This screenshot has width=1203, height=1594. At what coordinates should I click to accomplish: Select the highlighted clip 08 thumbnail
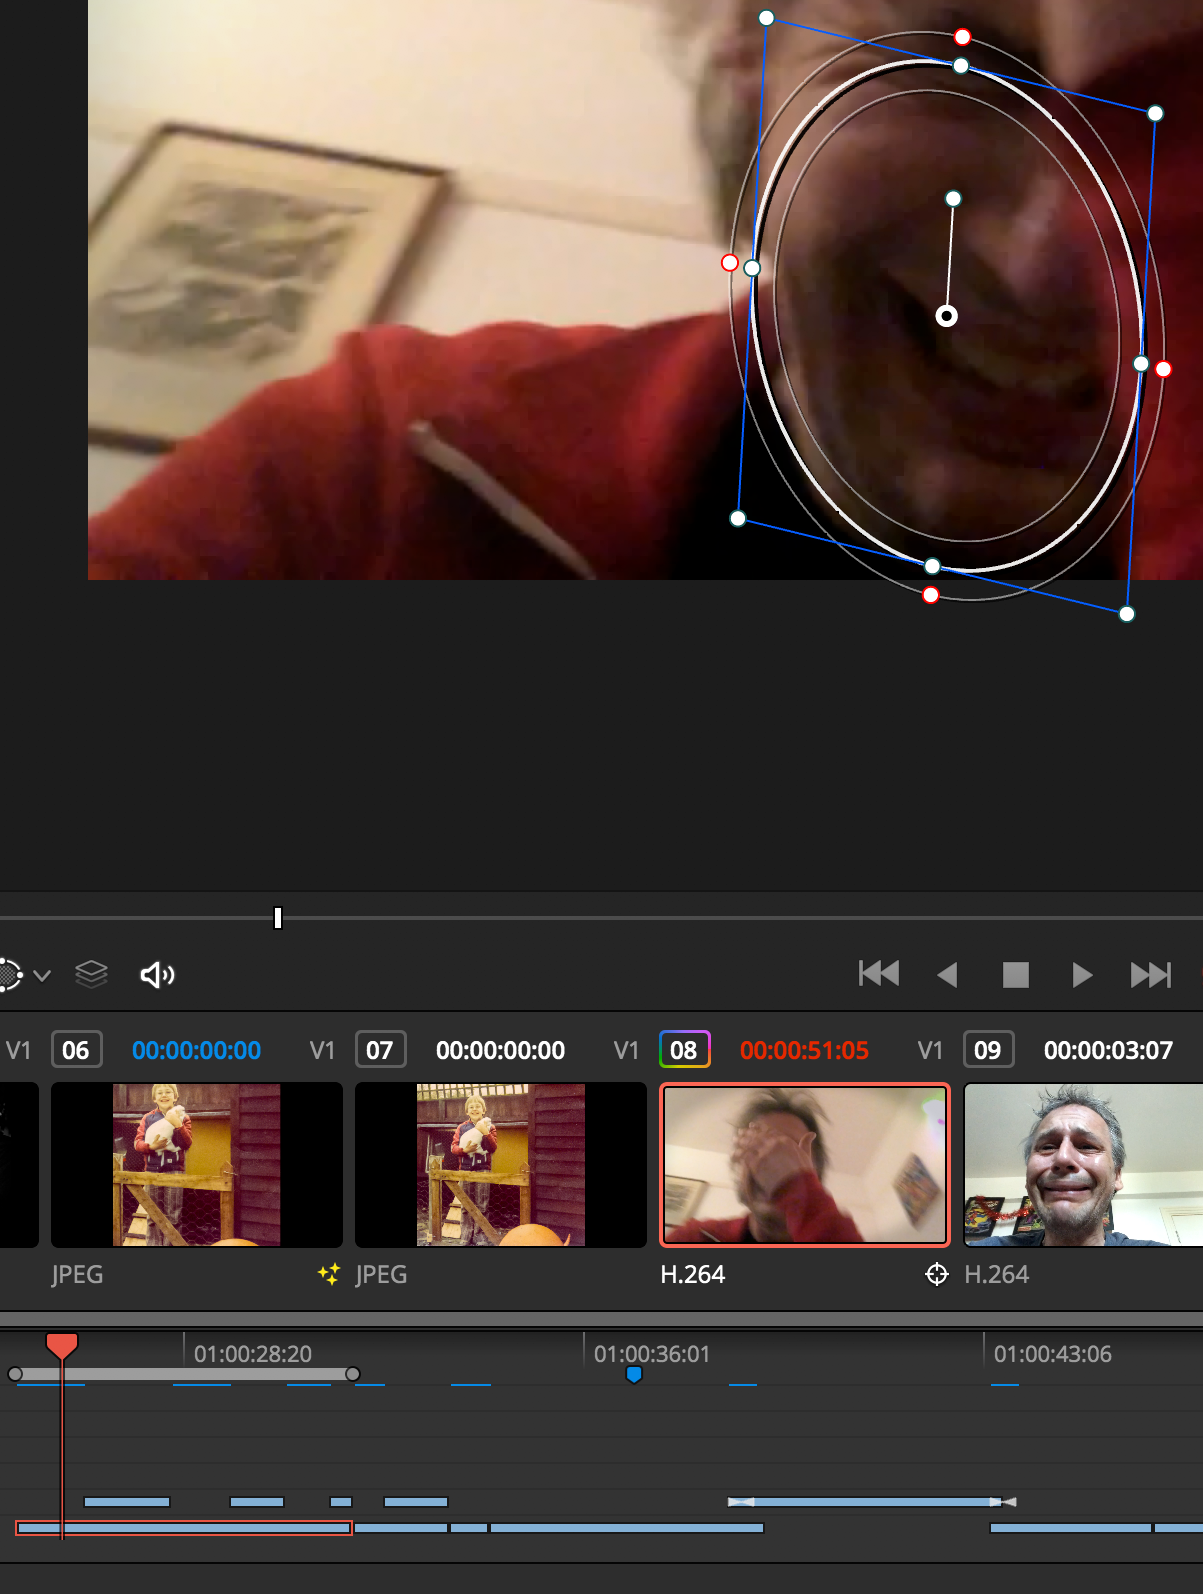(x=805, y=1165)
